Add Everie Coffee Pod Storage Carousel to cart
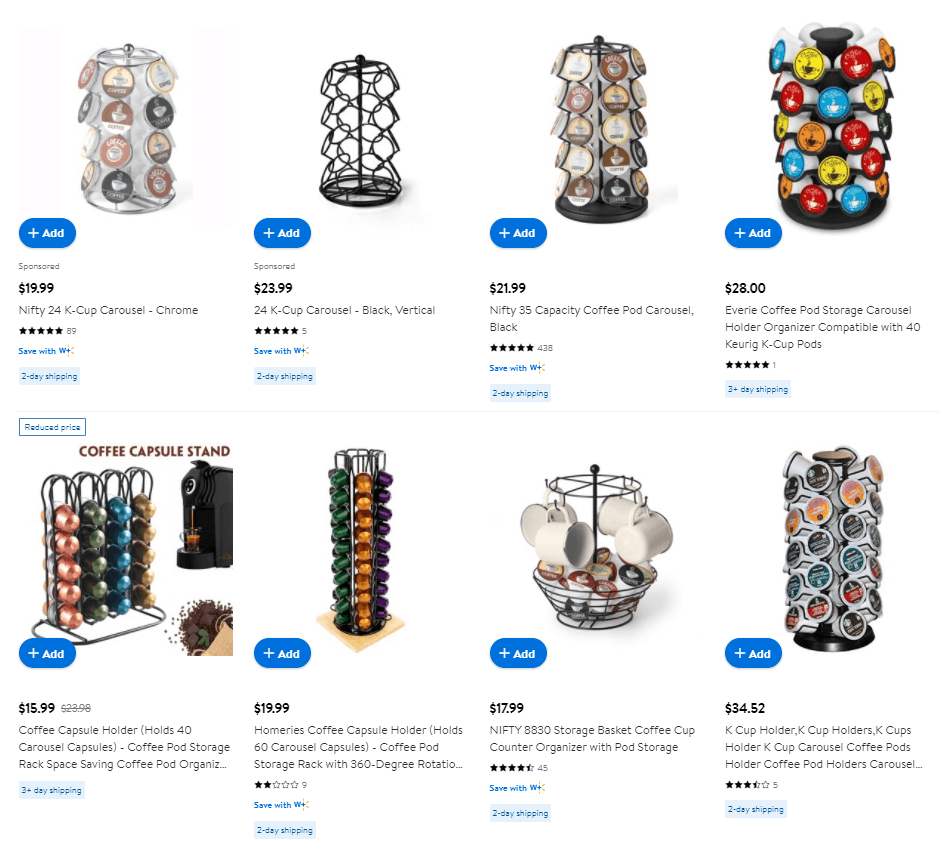Screen dimensions: 939x843 [x=753, y=233]
